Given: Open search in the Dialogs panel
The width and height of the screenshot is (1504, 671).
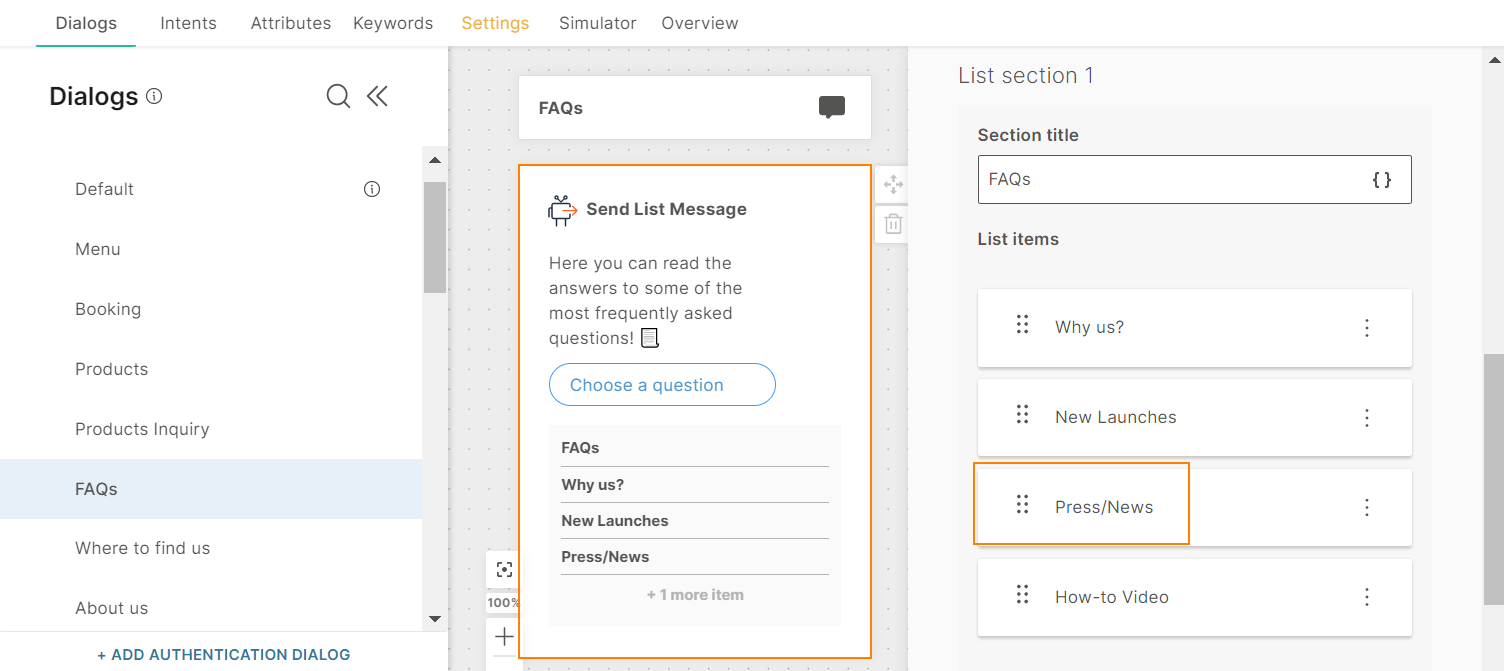Looking at the screenshot, I should point(338,96).
